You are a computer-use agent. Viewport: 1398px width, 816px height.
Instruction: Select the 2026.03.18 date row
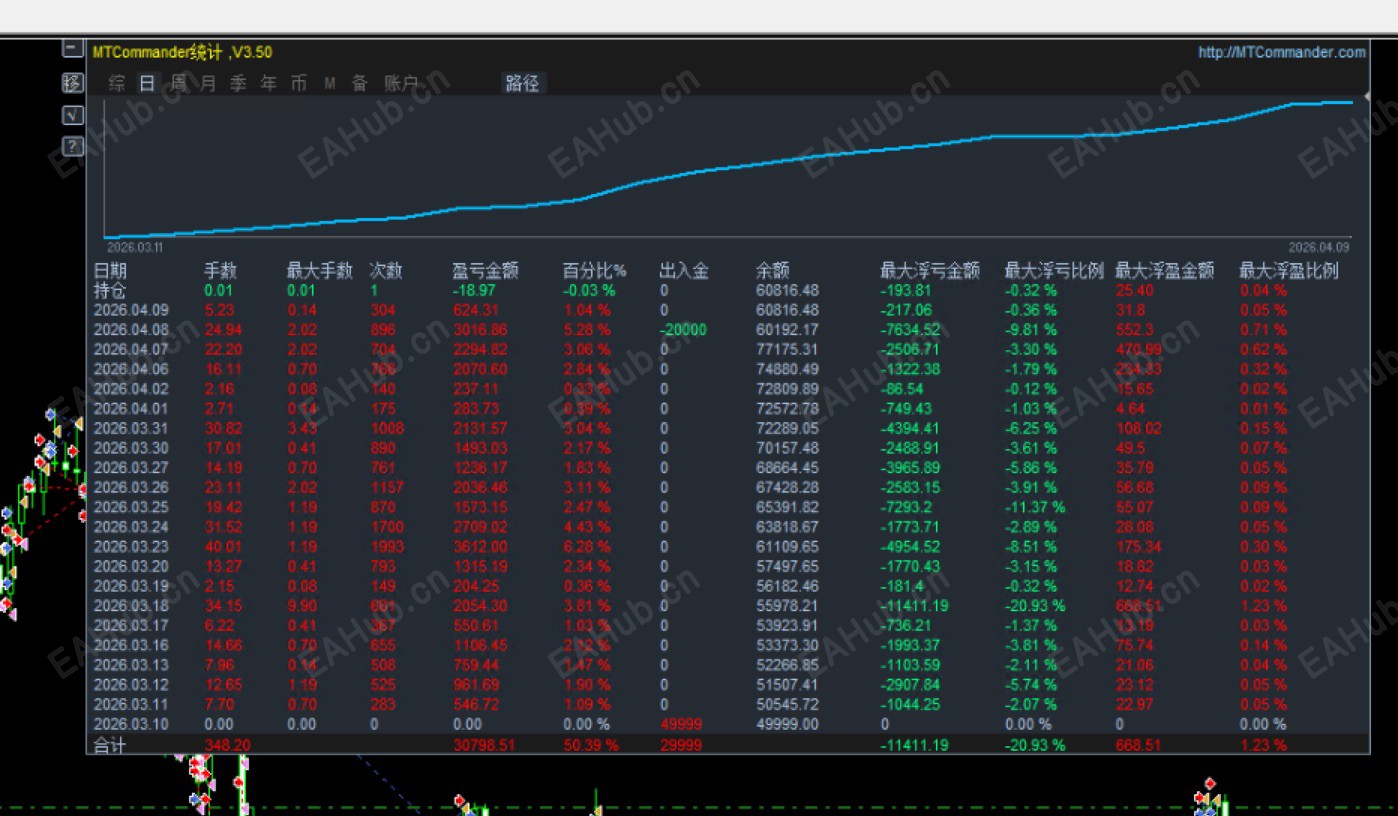point(131,606)
